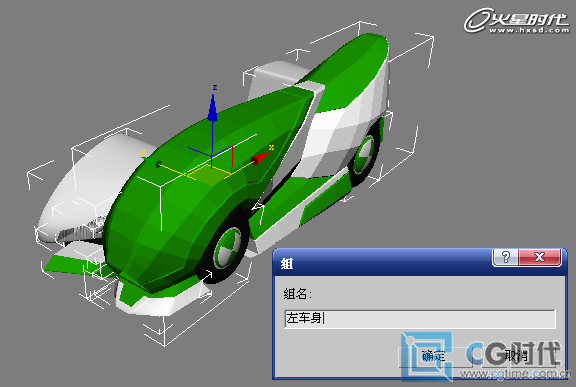Image resolution: width=576 pixels, height=387 pixels.
Task: Click the yellow XY plane handle of the gizmo
Action: (208, 174)
